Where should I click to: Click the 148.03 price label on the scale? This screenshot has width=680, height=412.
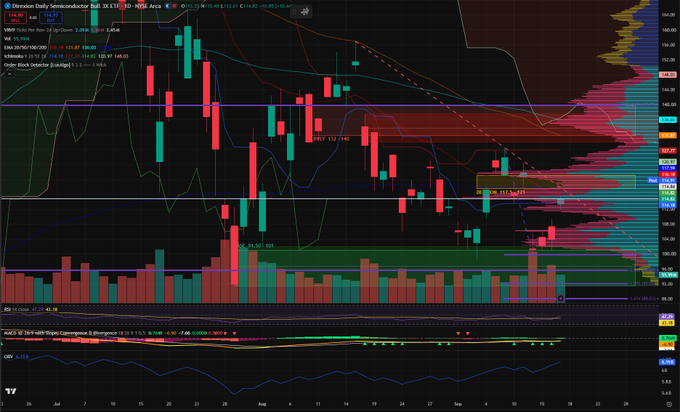667,75
